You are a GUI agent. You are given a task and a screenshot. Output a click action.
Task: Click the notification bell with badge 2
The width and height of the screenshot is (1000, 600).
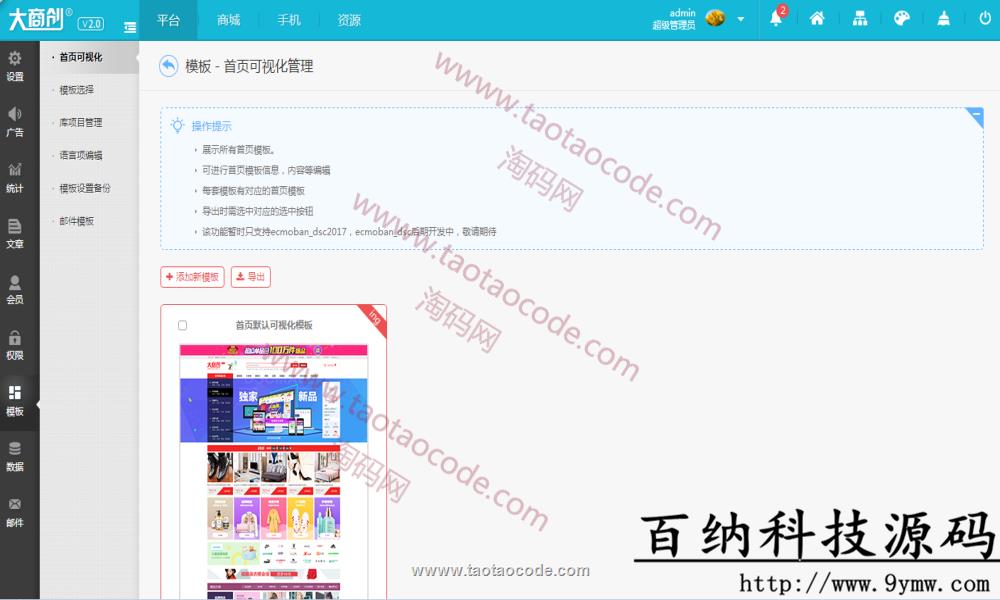coord(775,18)
